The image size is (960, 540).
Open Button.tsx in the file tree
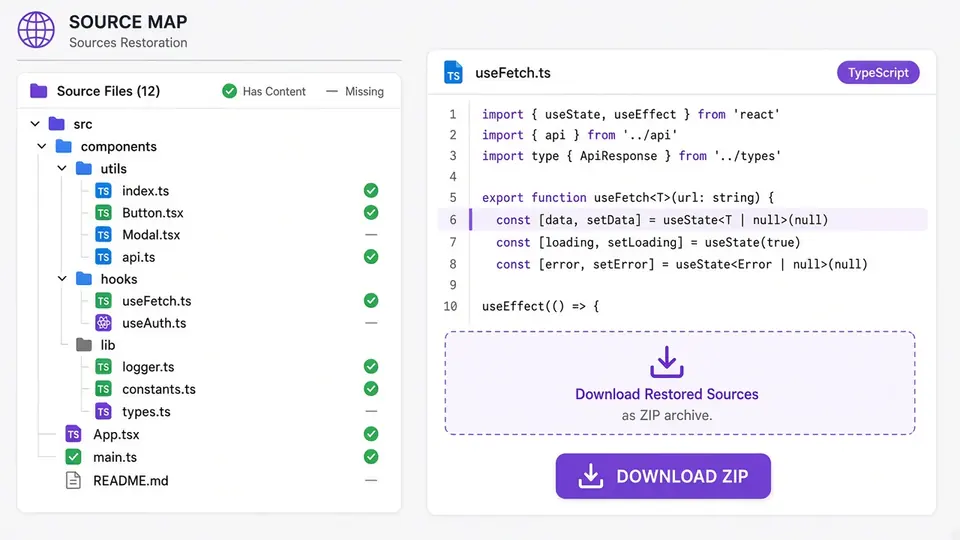(x=152, y=213)
